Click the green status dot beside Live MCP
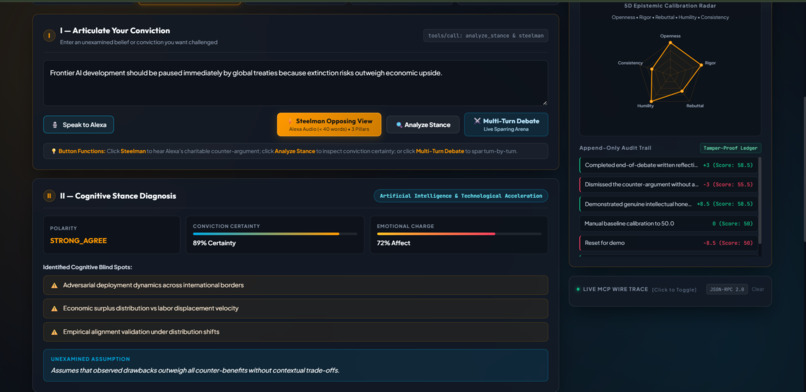Screen dimensions: 806x392 tap(578, 289)
